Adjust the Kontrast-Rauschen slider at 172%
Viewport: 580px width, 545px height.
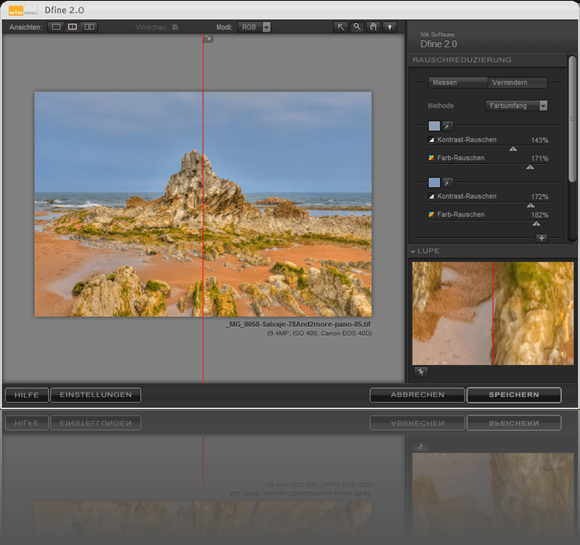530,205
